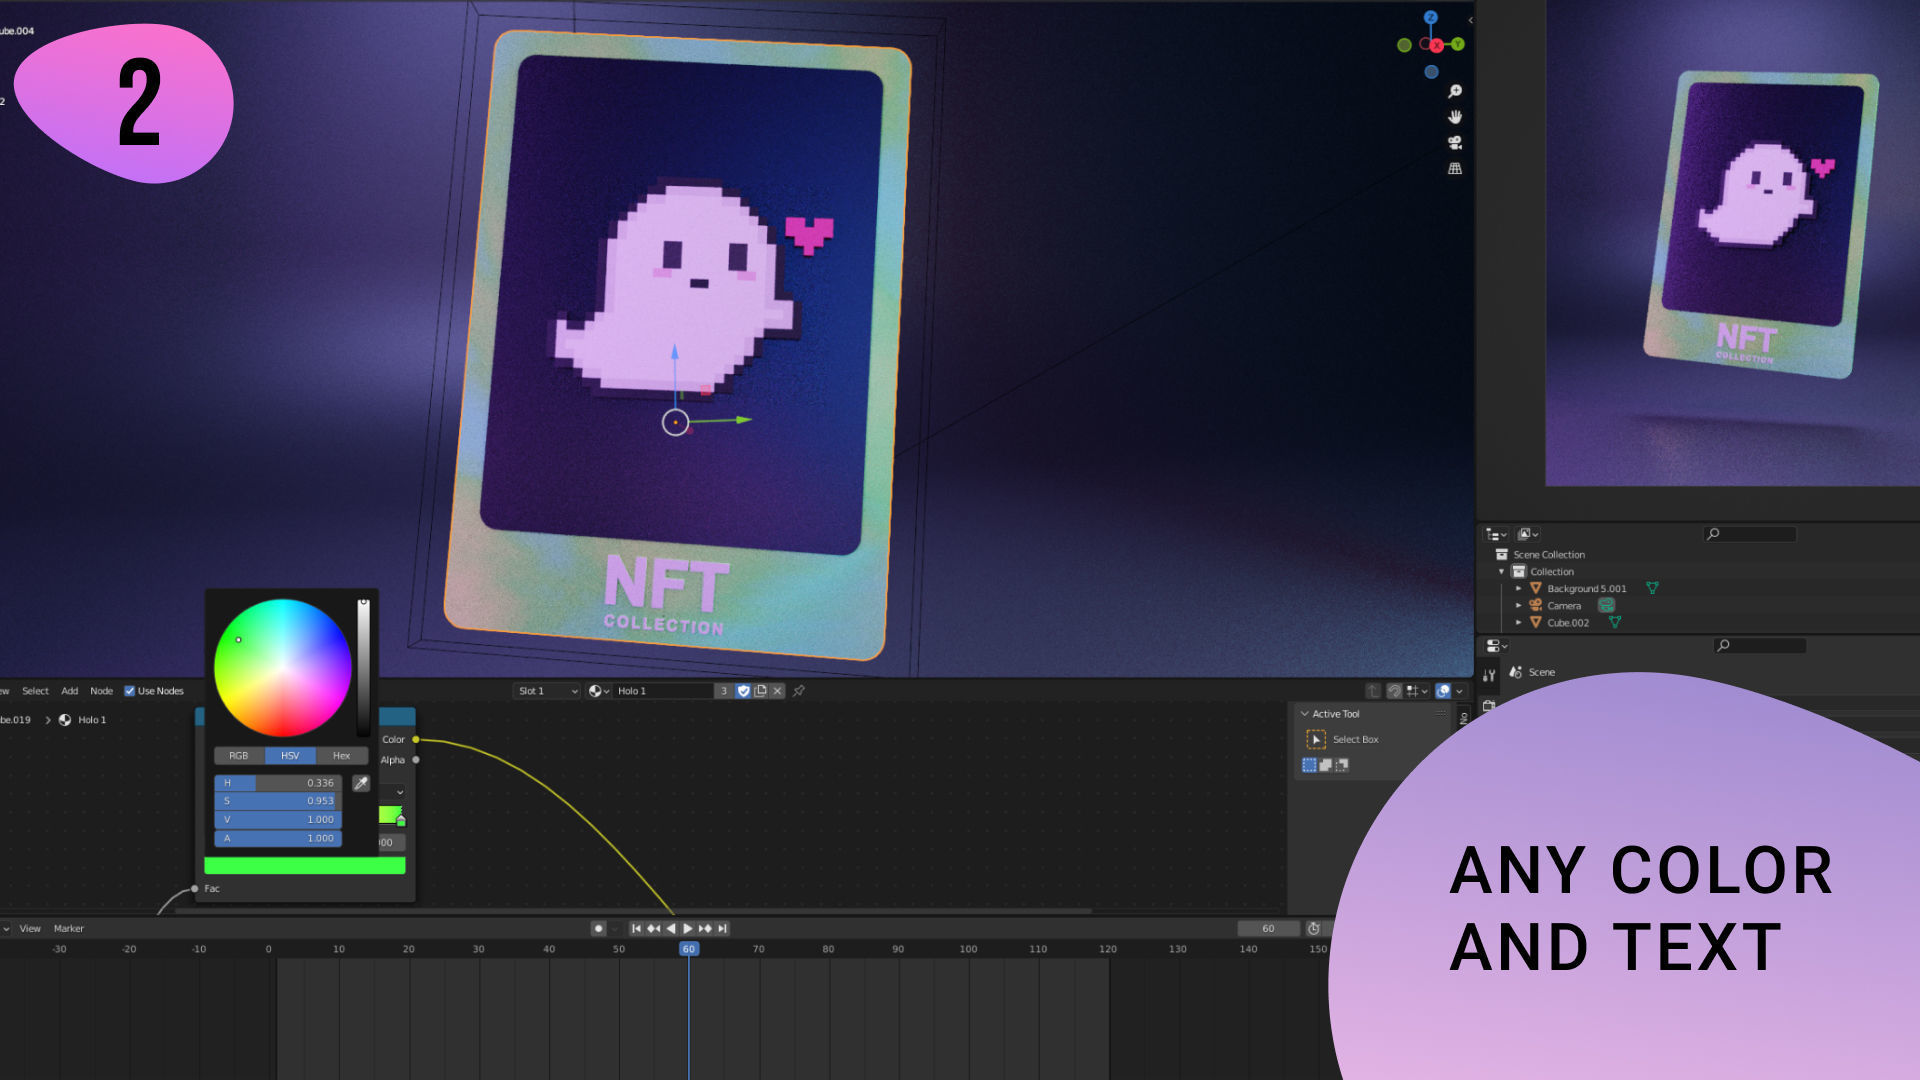Open the overlay options dropdown arrow
This screenshot has width=1920, height=1080.
pyautogui.click(x=1460, y=691)
